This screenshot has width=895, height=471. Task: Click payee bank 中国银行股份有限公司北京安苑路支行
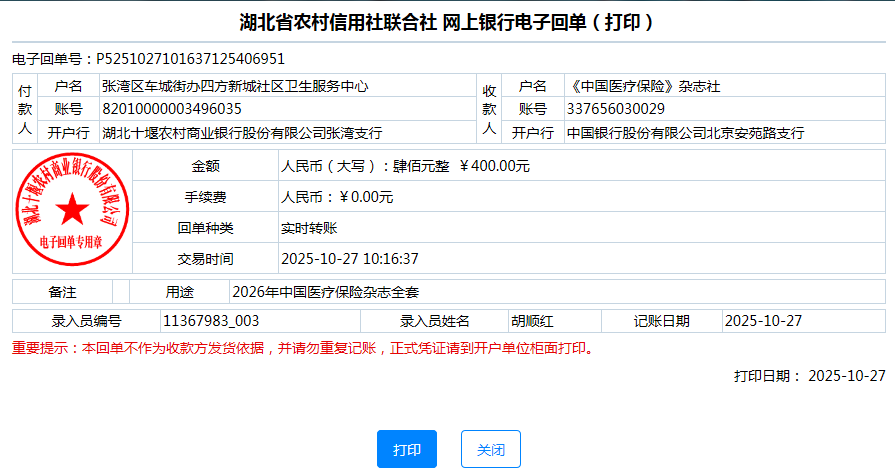pyautogui.click(x=685, y=132)
